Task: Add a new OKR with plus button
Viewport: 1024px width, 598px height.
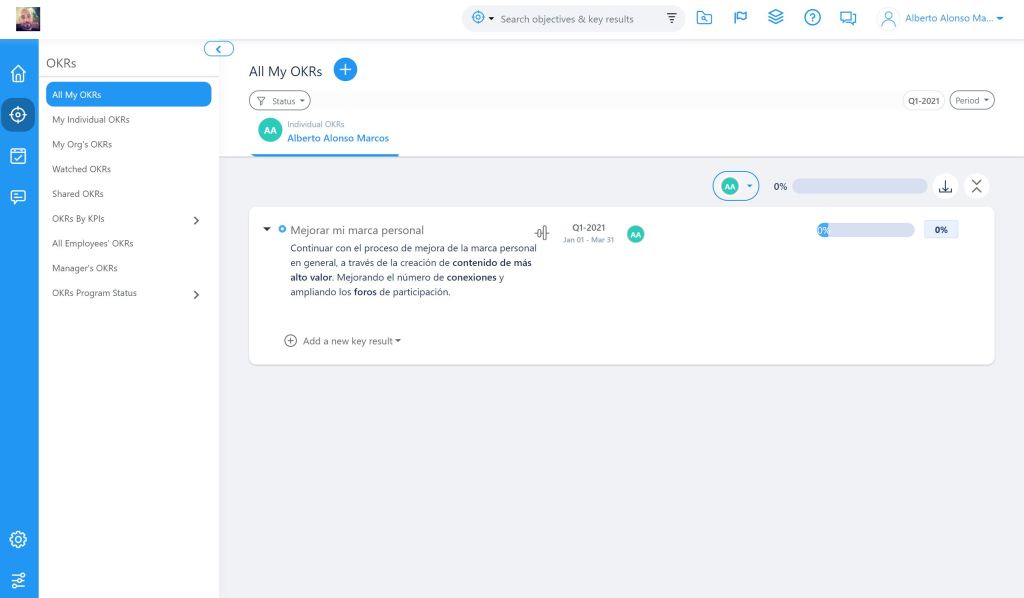Action: (345, 69)
